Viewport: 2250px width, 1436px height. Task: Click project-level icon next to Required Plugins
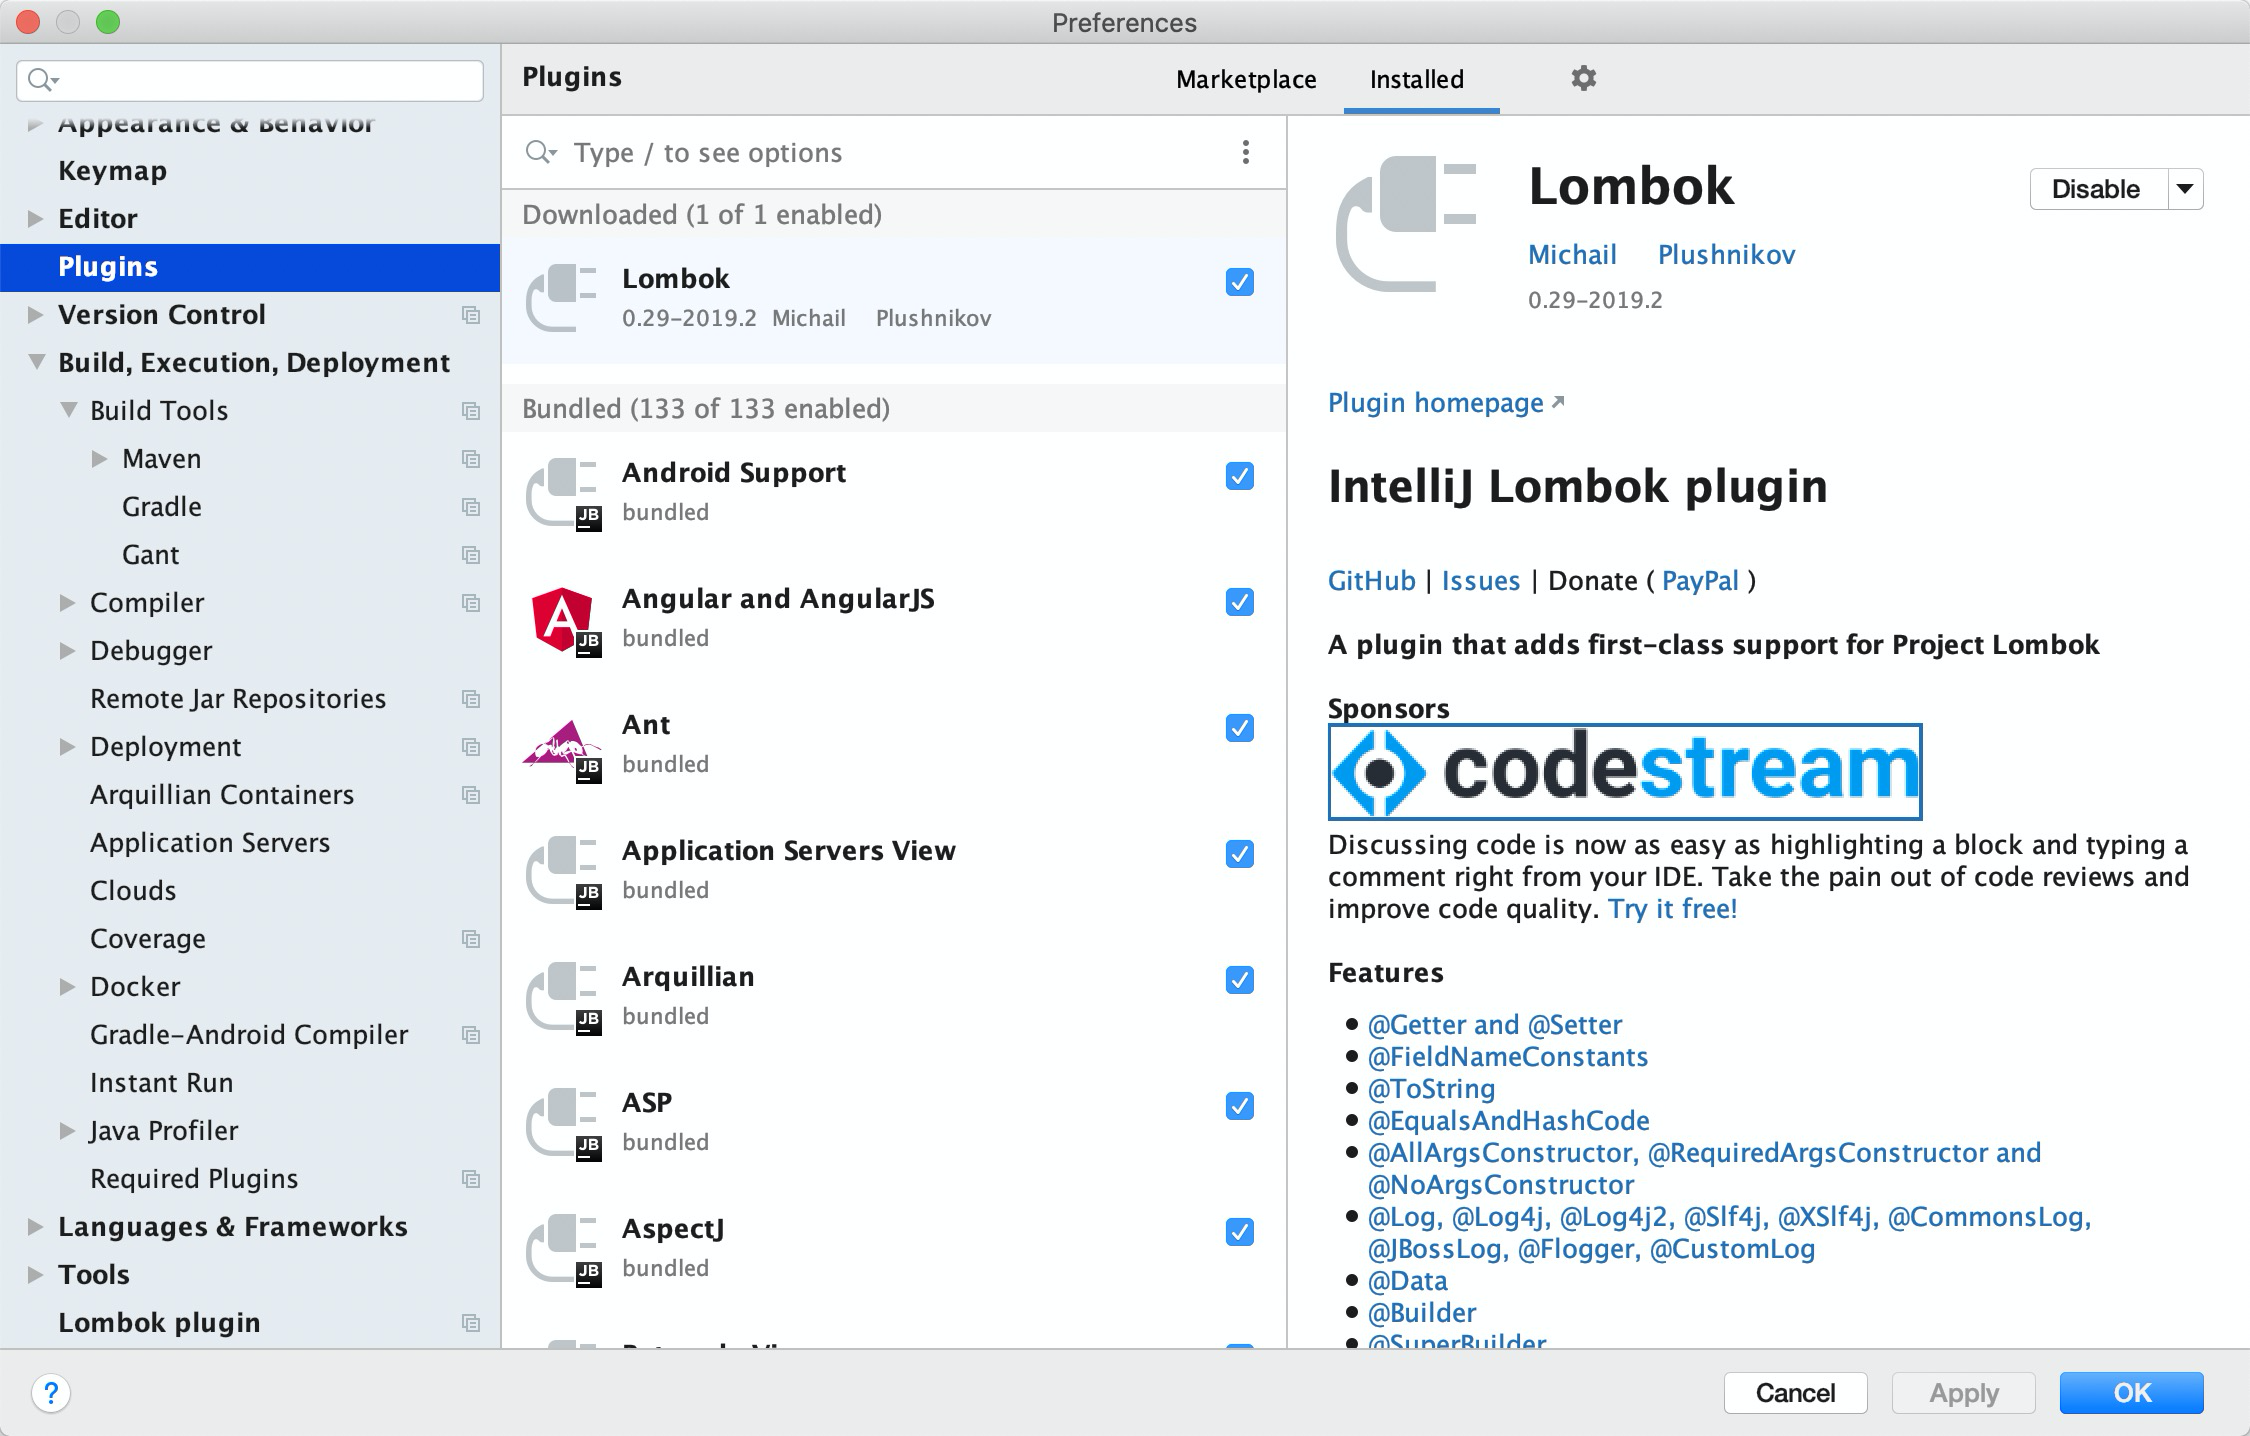coord(471,1179)
